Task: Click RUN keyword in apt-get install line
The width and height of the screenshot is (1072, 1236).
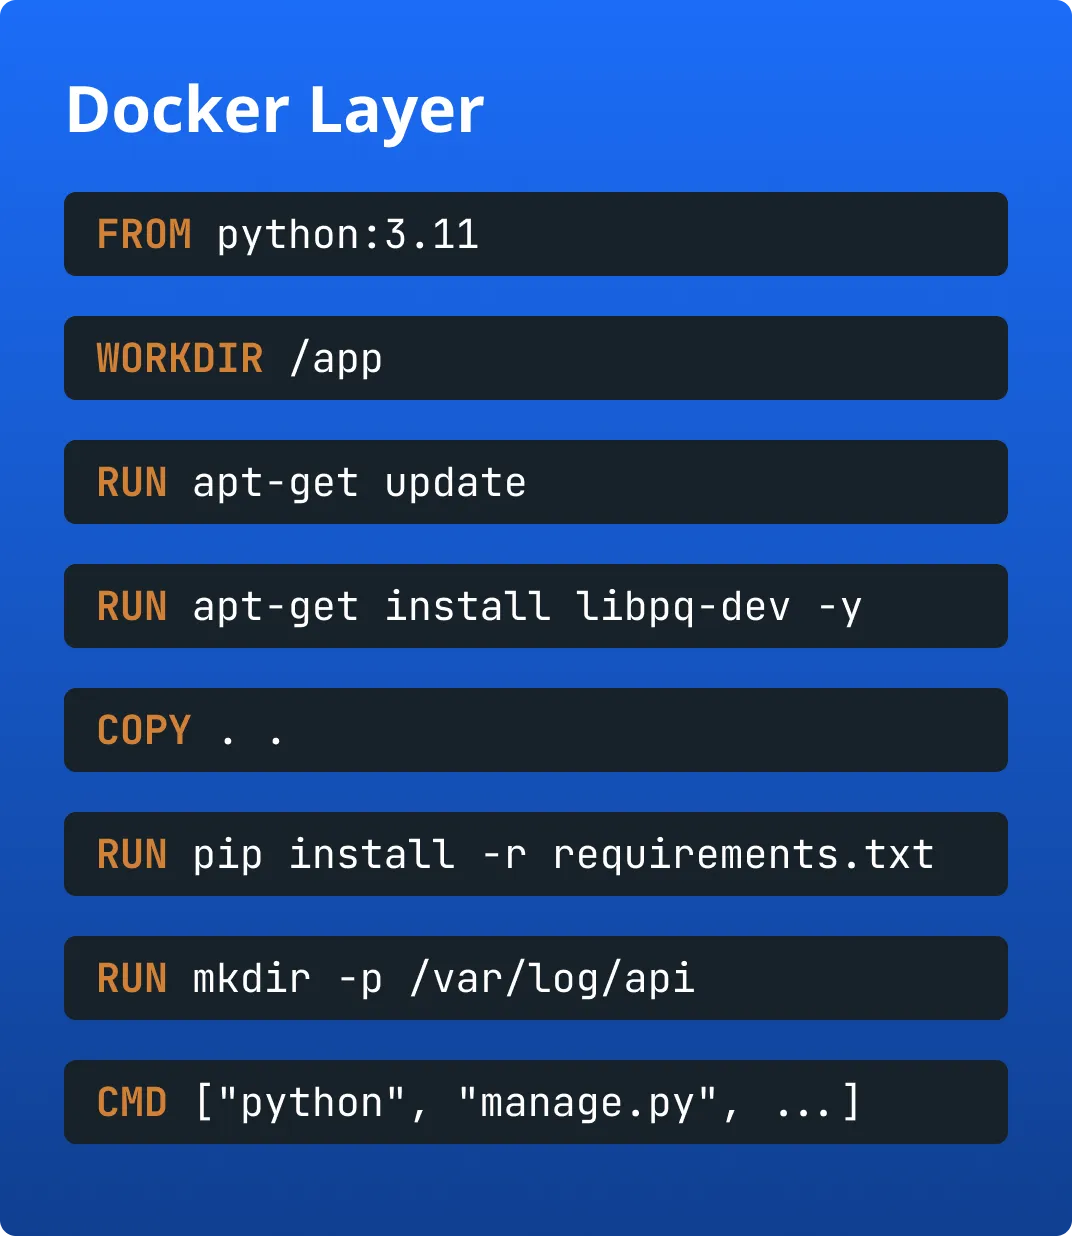Action: pos(132,607)
